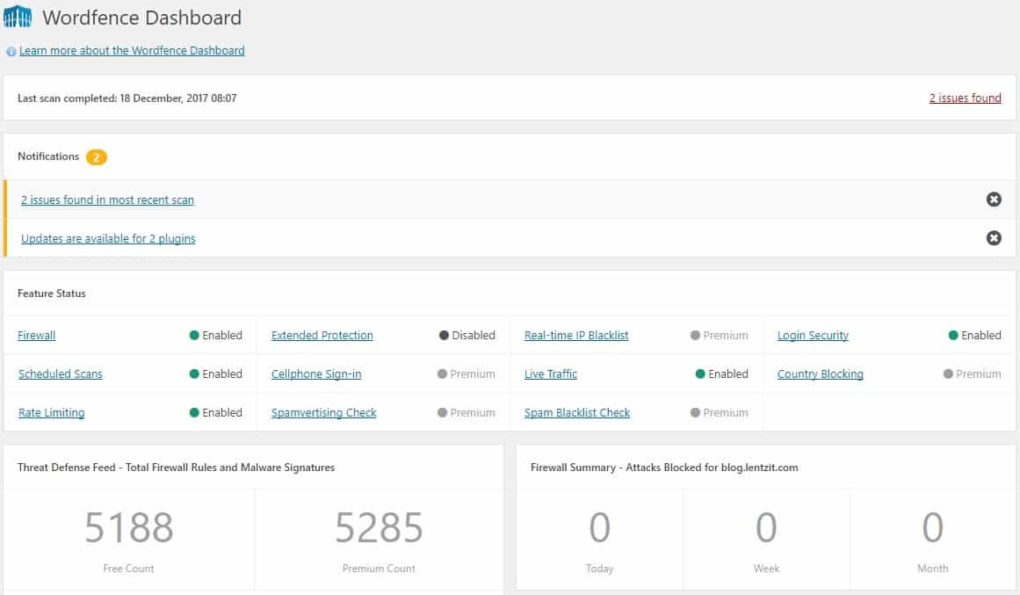Viewport: 1020px width, 595px height.
Task: Open the Cellphone Sign-in feature
Action: [316, 374]
